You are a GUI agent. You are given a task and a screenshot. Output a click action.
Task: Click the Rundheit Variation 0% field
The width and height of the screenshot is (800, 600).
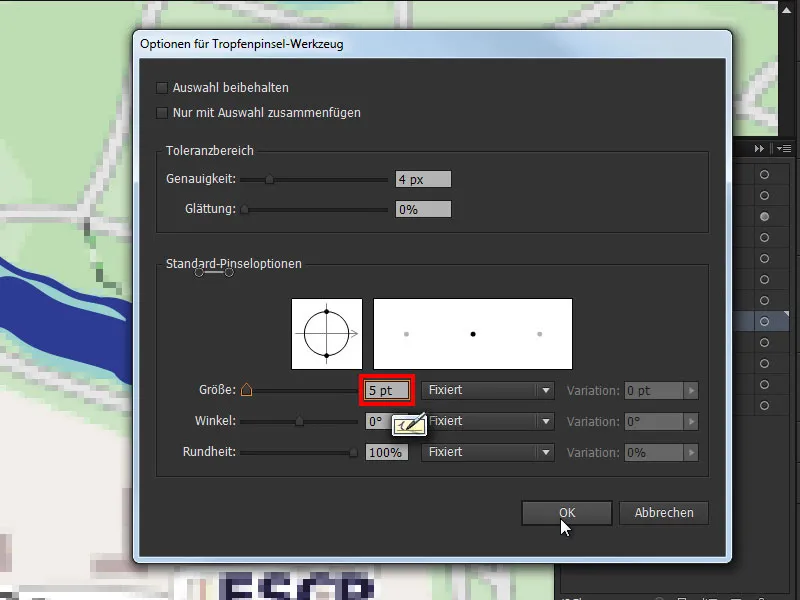[654, 453]
